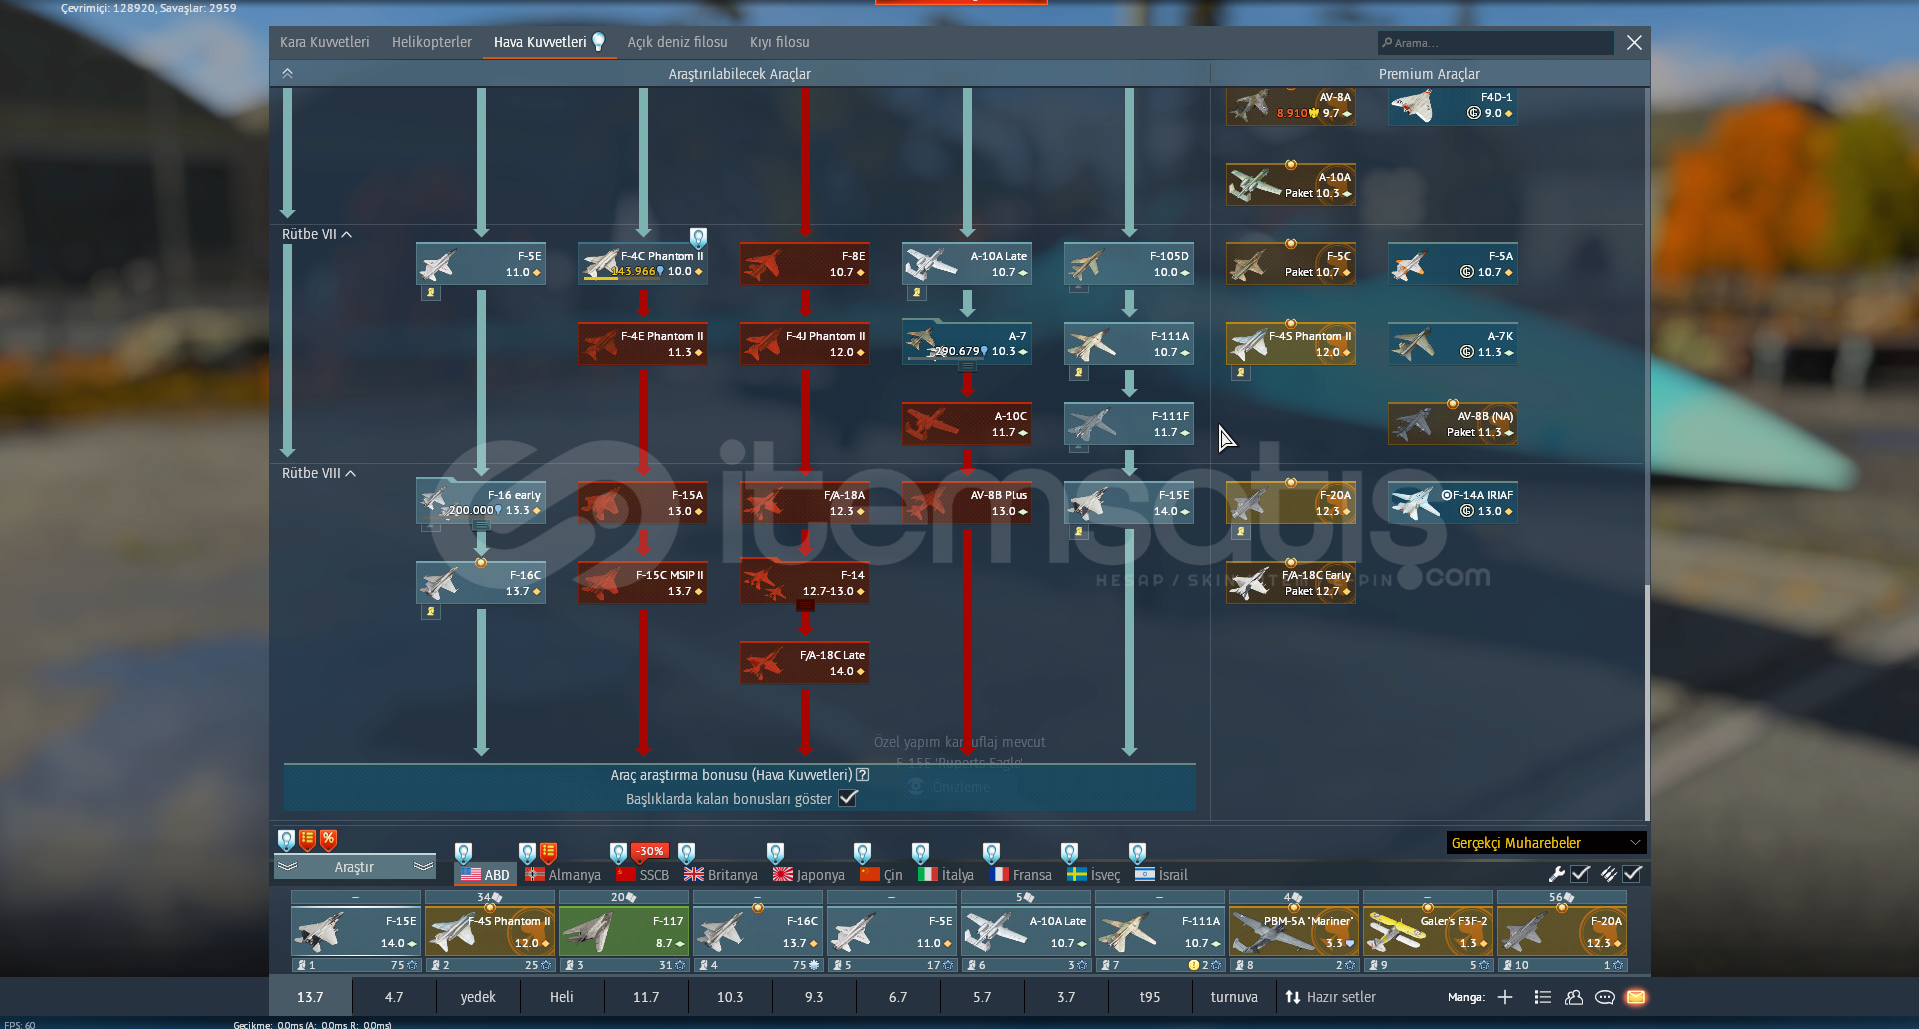
Task: Select the F-105D aircraft card
Action: pyautogui.click(x=1129, y=264)
